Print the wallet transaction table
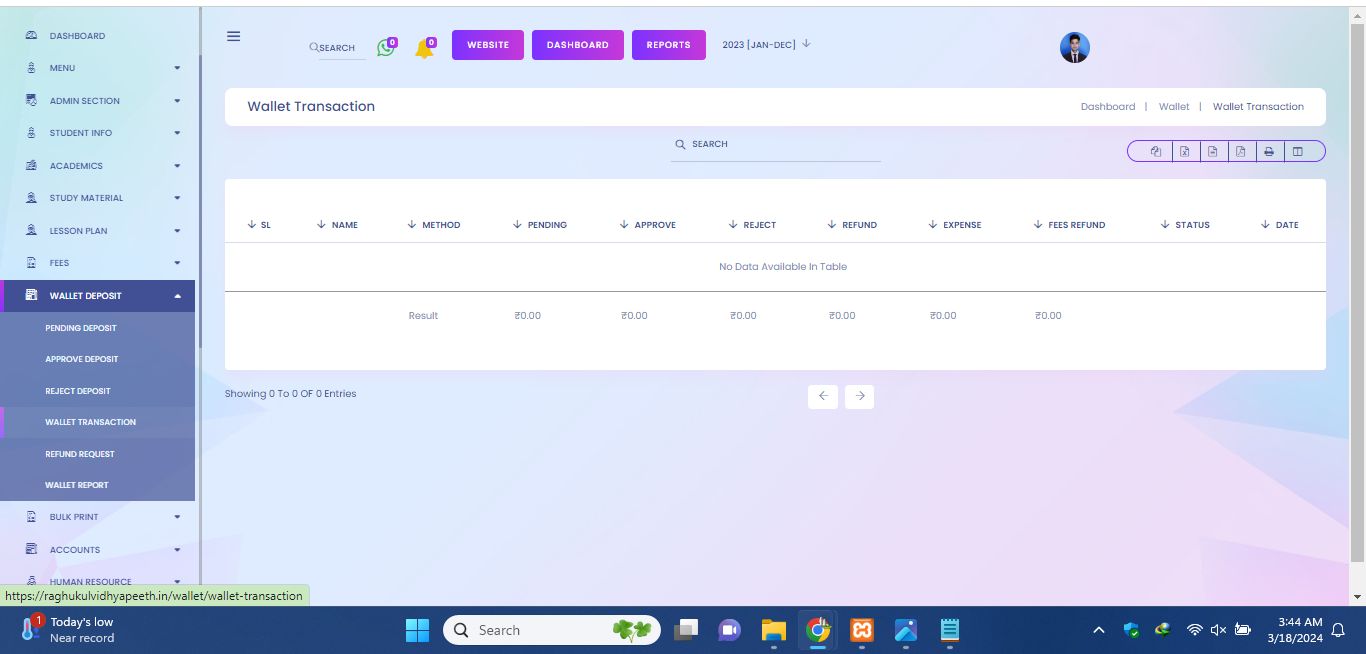Image resolution: width=1366 pixels, height=654 pixels. click(1268, 152)
